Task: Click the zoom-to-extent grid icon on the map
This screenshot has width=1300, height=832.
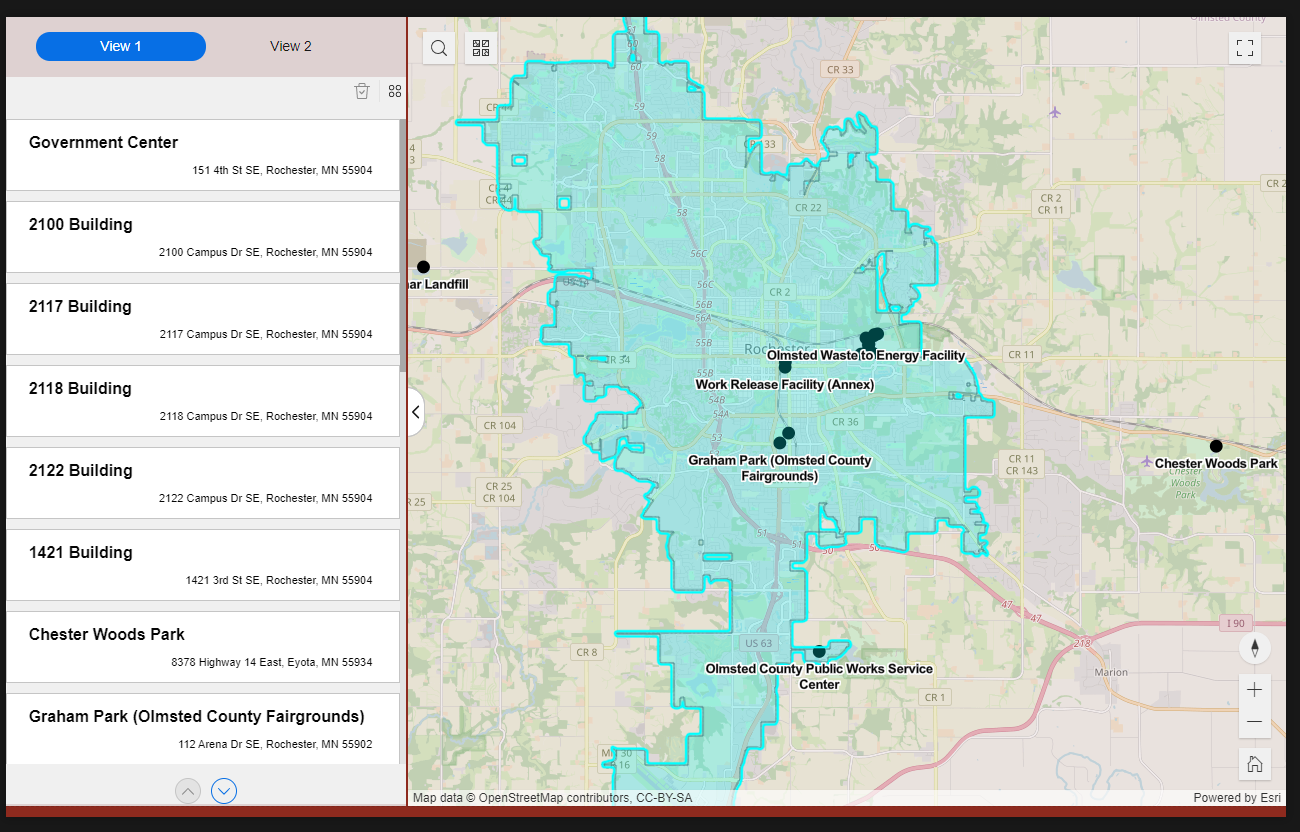Action: click(x=480, y=47)
